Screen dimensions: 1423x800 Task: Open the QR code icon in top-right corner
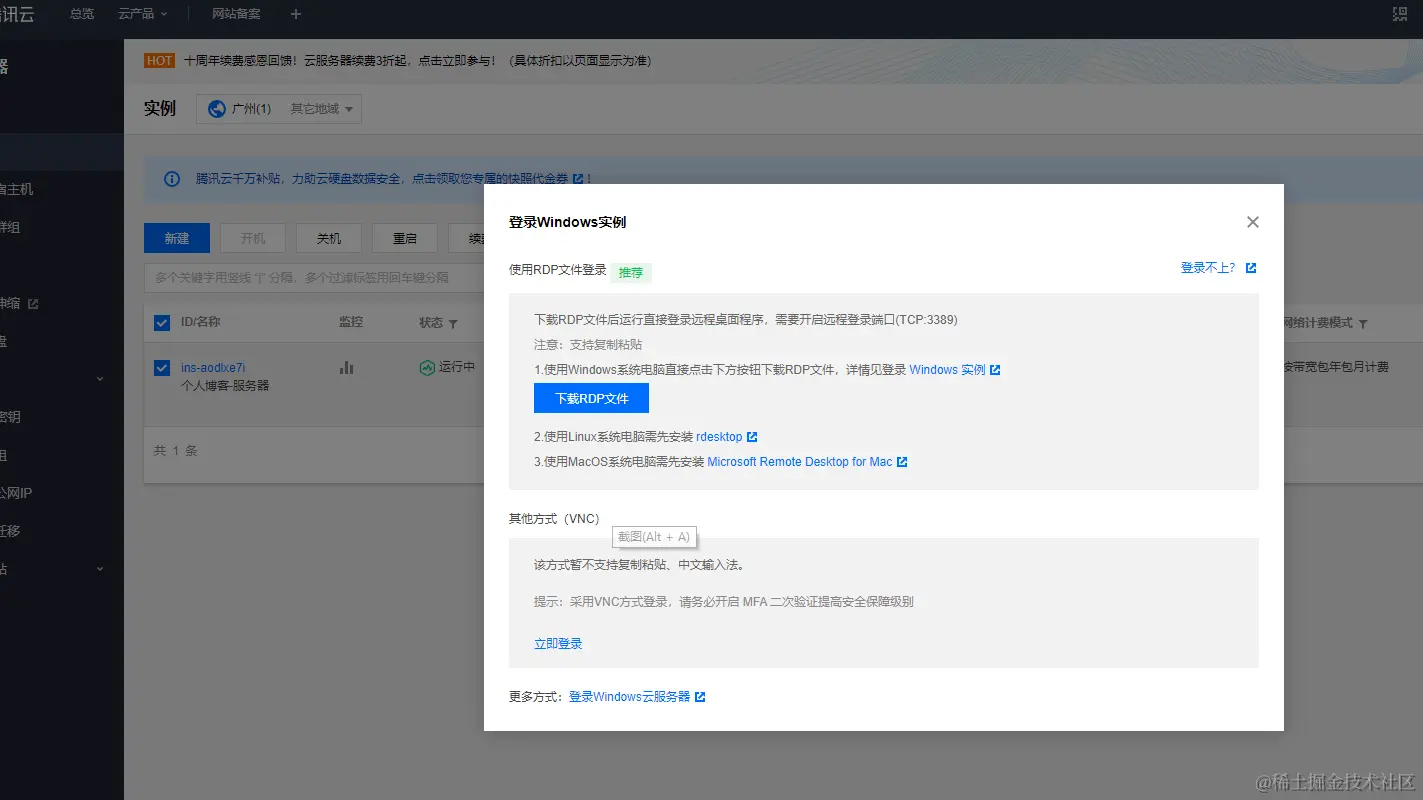point(1400,14)
